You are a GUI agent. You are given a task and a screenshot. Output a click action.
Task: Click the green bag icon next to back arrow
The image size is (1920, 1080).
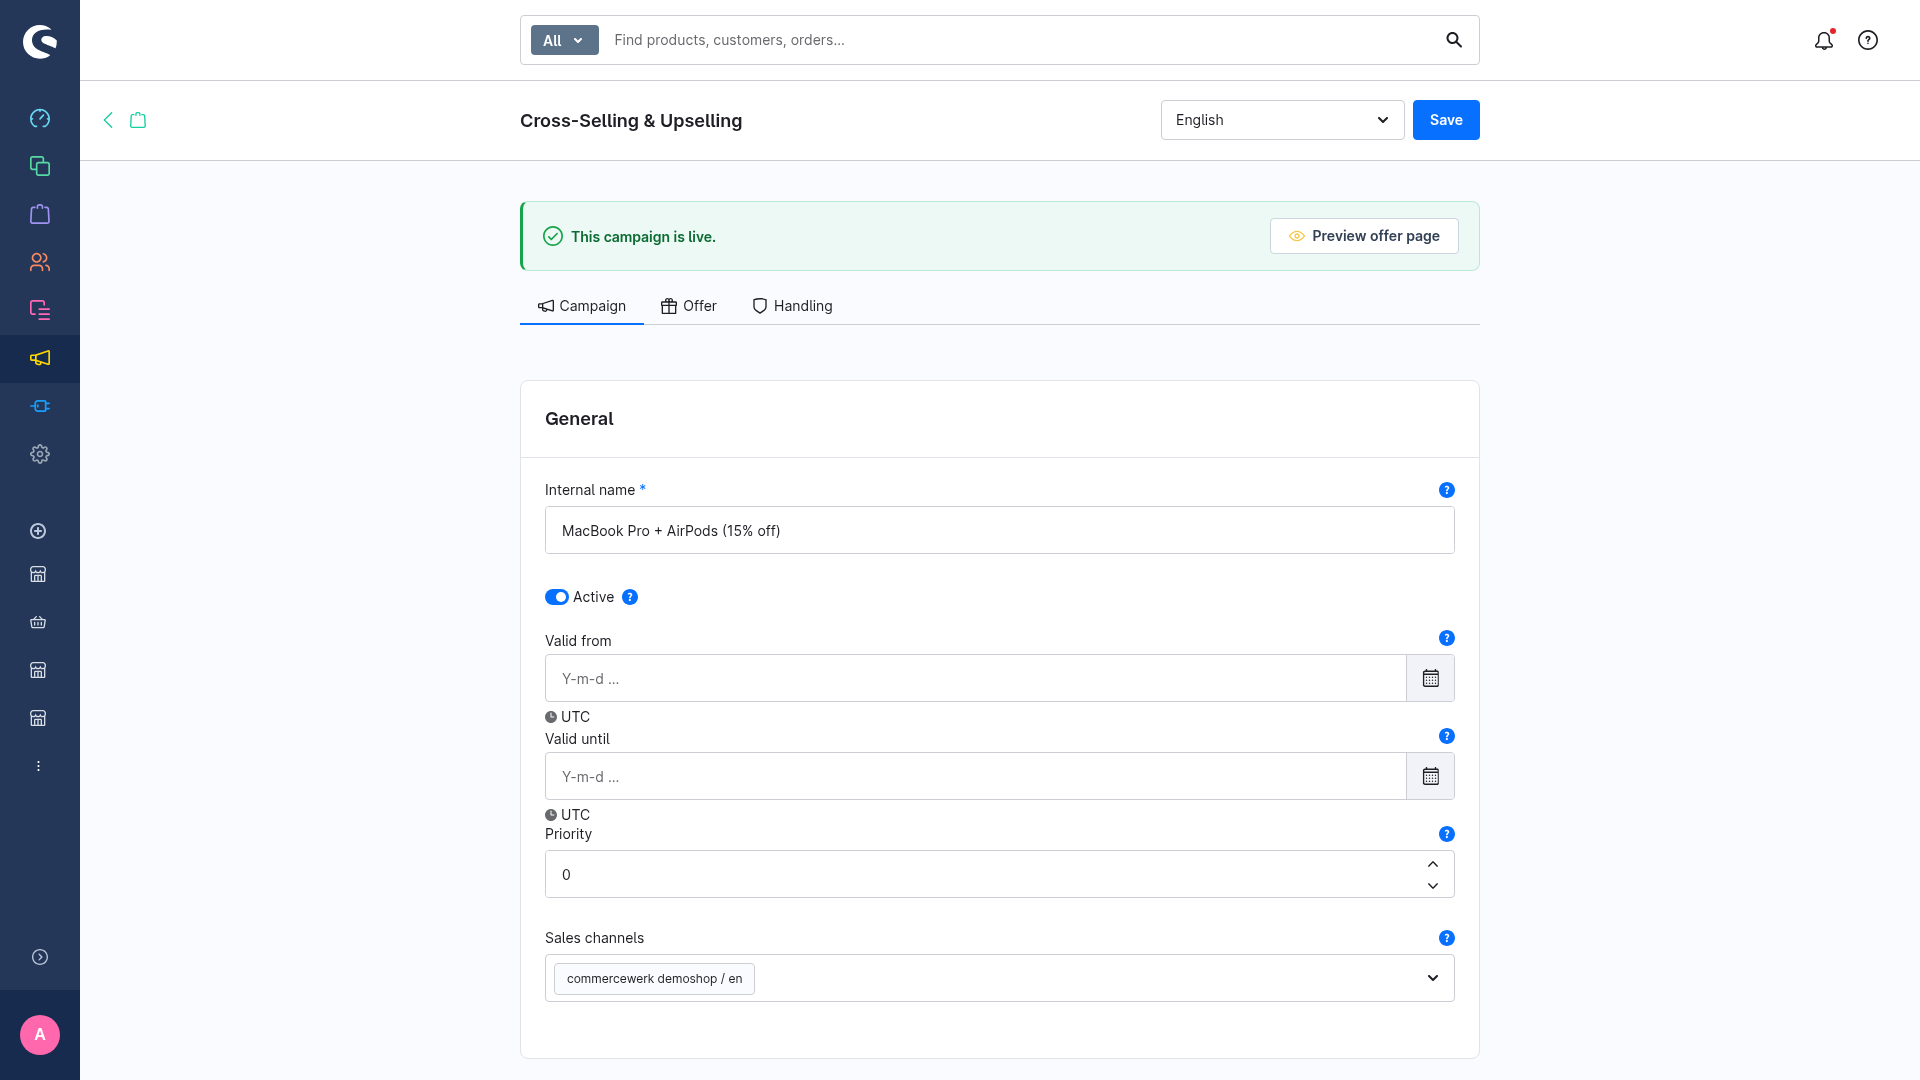point(138,120)
